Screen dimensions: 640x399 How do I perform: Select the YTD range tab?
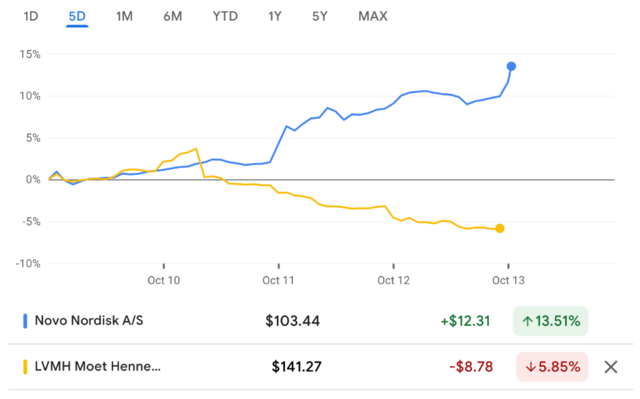click(225, 16)
